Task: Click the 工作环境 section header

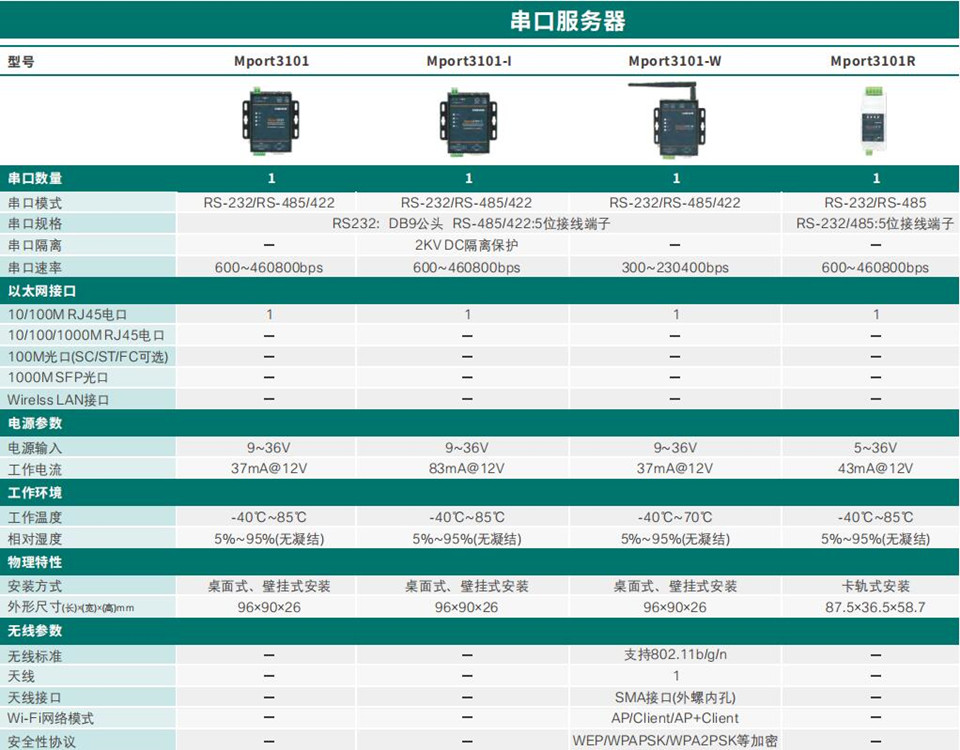Action: pos(35,493)
